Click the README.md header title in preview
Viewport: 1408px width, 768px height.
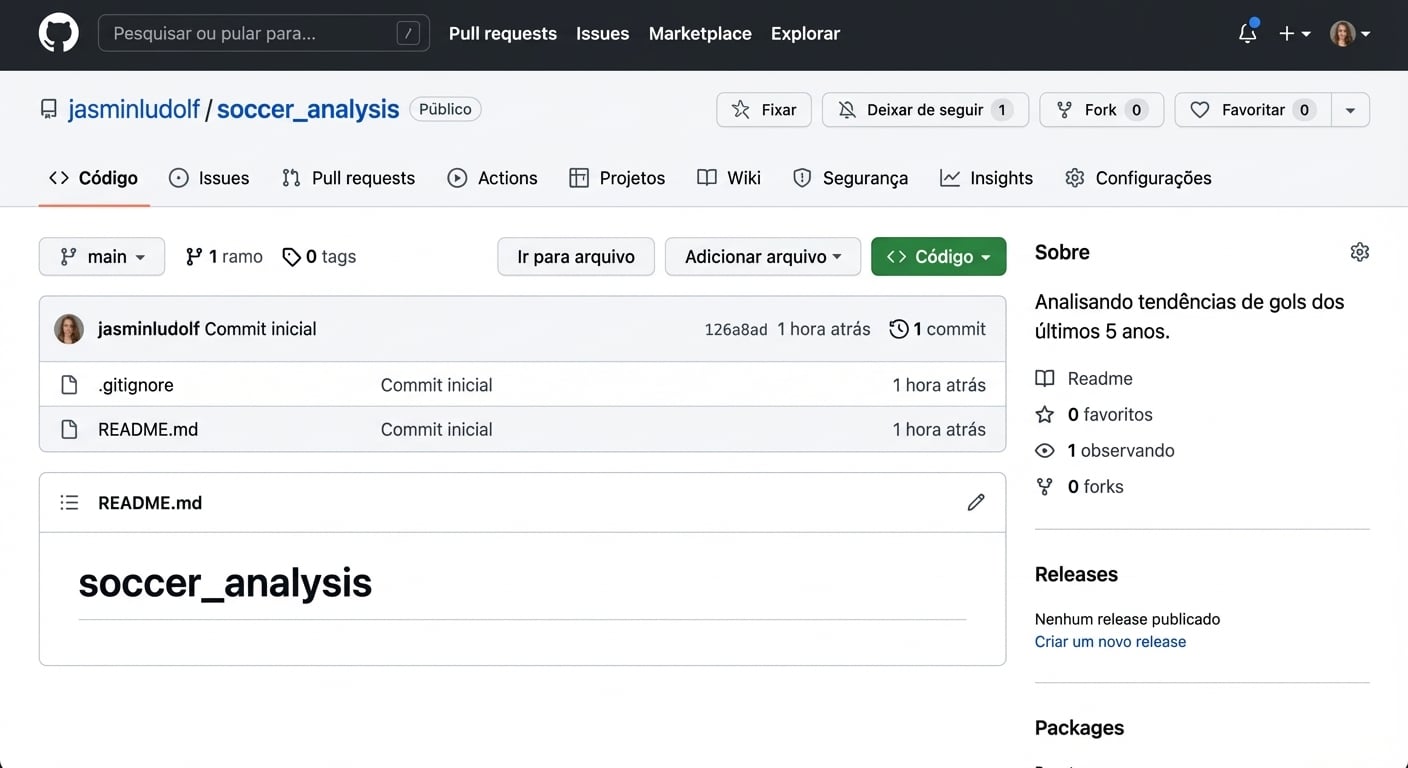pyautogui.click(x=150, y=503)
